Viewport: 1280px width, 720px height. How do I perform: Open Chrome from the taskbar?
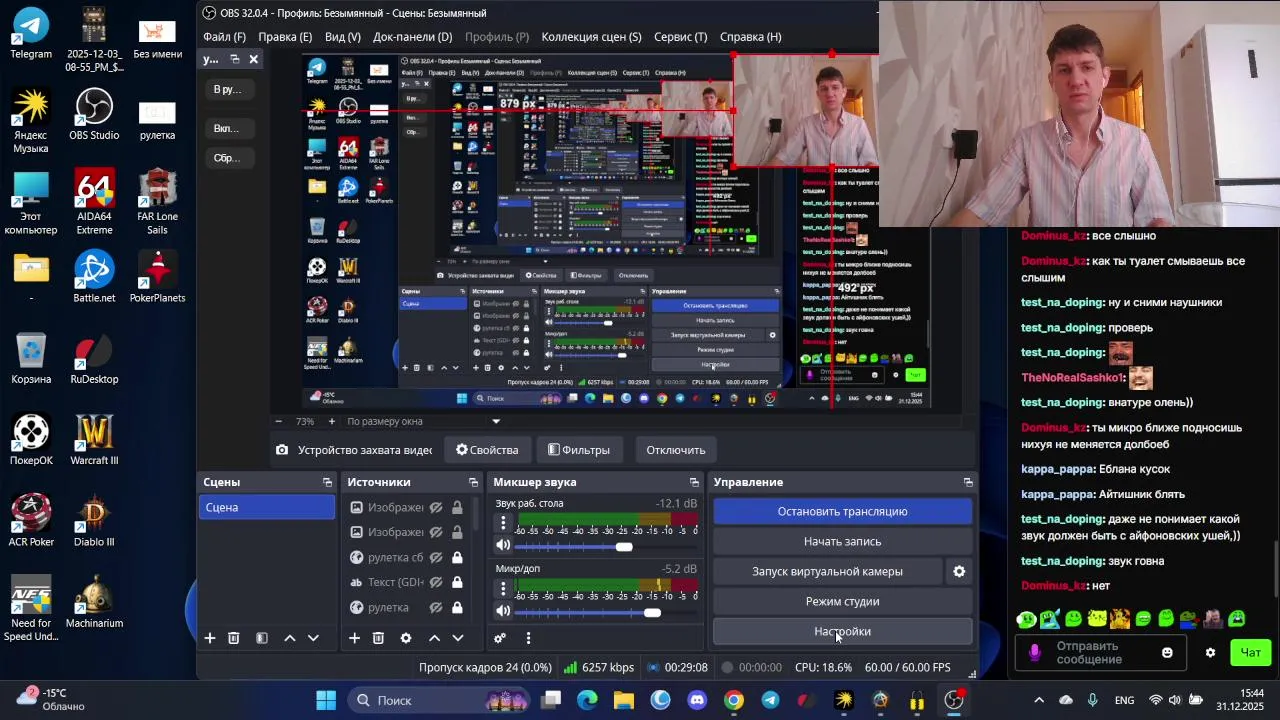coord(734,700)
